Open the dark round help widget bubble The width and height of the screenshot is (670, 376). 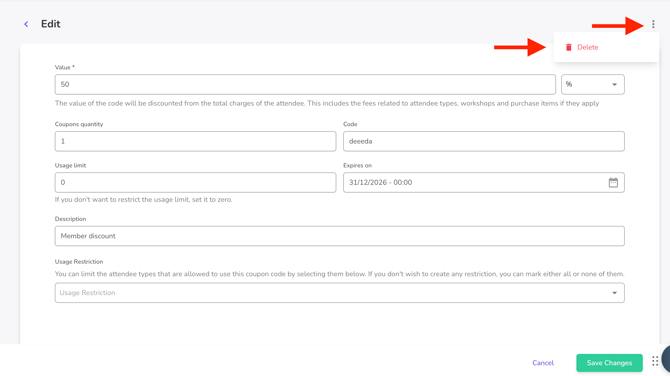[x=666, y=359]
